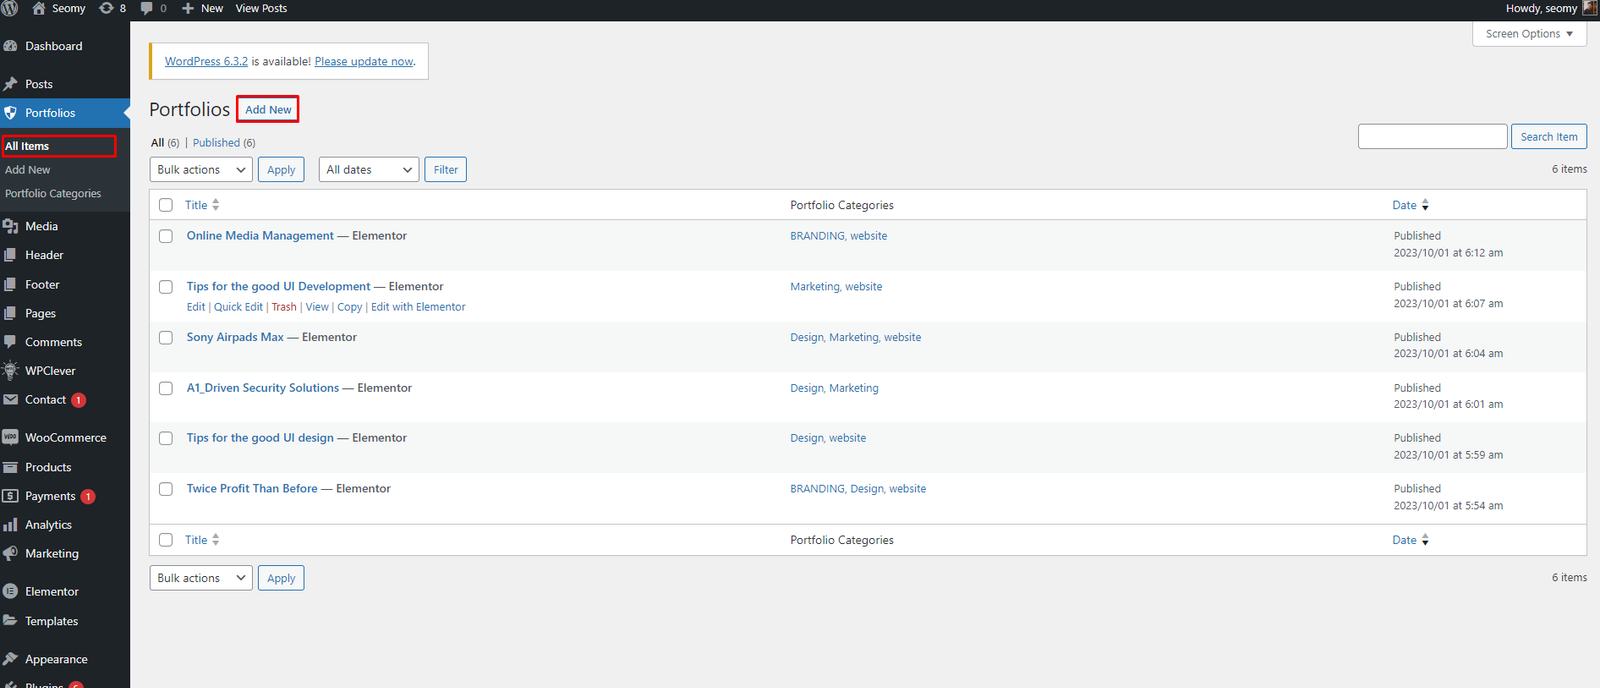This screenshot has height=688, width=1600.
Task: Click the Footer menu icon
Action: 11,284
